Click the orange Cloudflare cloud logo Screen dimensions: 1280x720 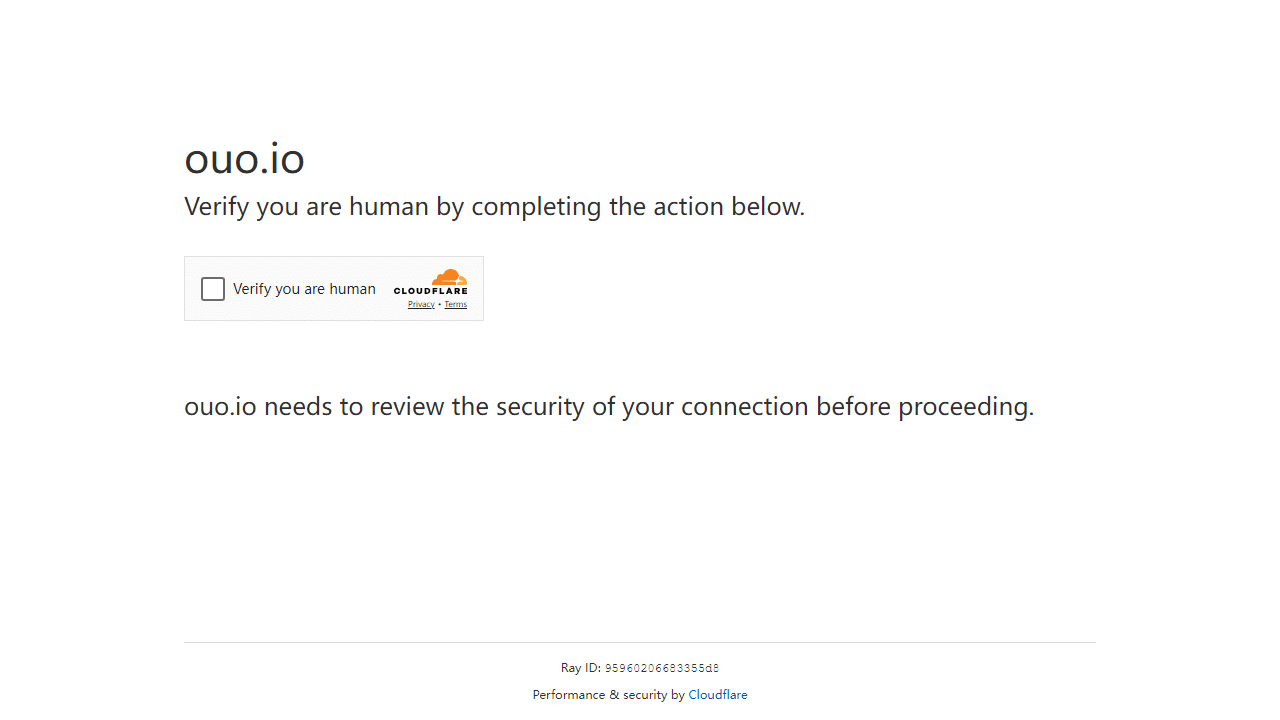click(449, 277)
